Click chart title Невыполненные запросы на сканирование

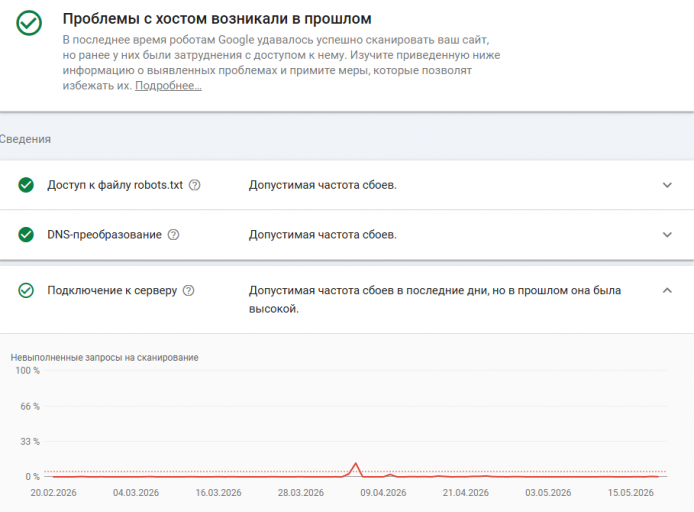click(104, 358)
